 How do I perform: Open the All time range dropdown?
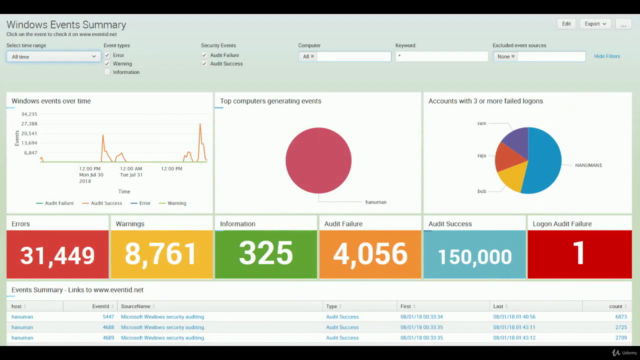tap(53, 57)
